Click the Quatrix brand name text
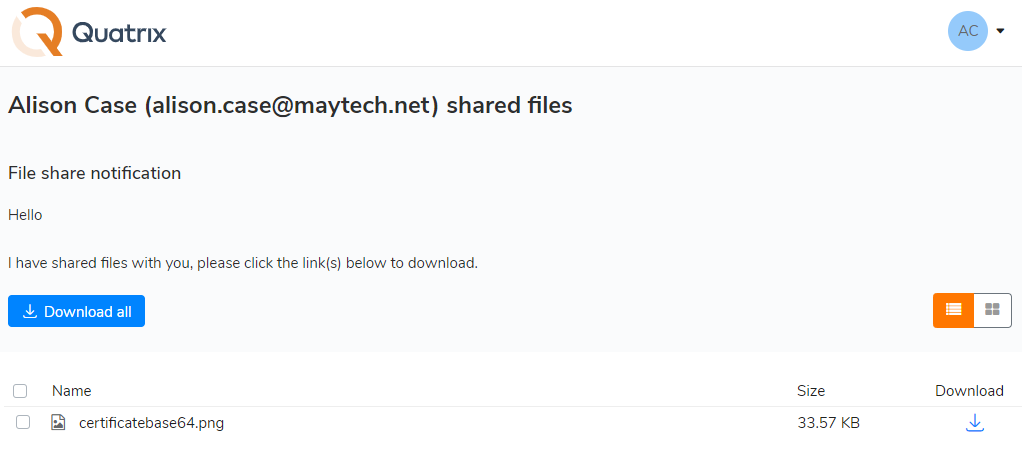Screen dimensions: 1022x456 pyautogui.click(x=119, y=33)
